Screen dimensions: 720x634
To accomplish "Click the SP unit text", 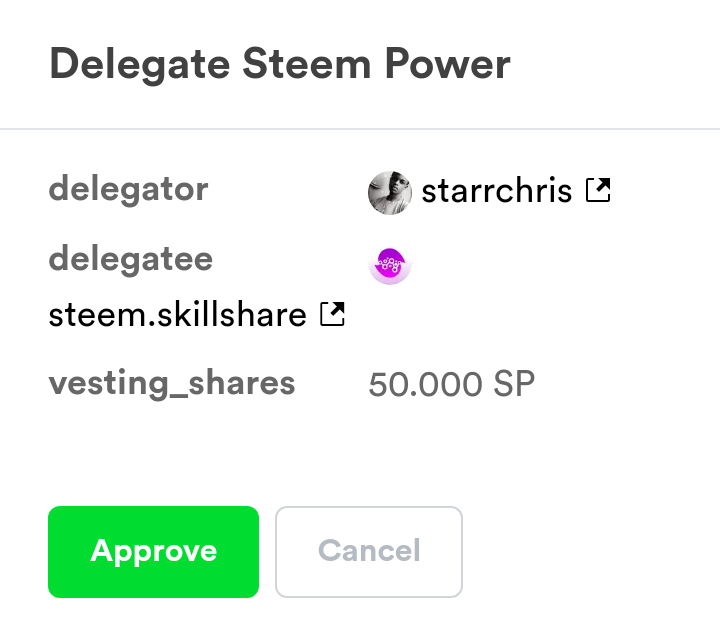I will click(x=514, y=384).
